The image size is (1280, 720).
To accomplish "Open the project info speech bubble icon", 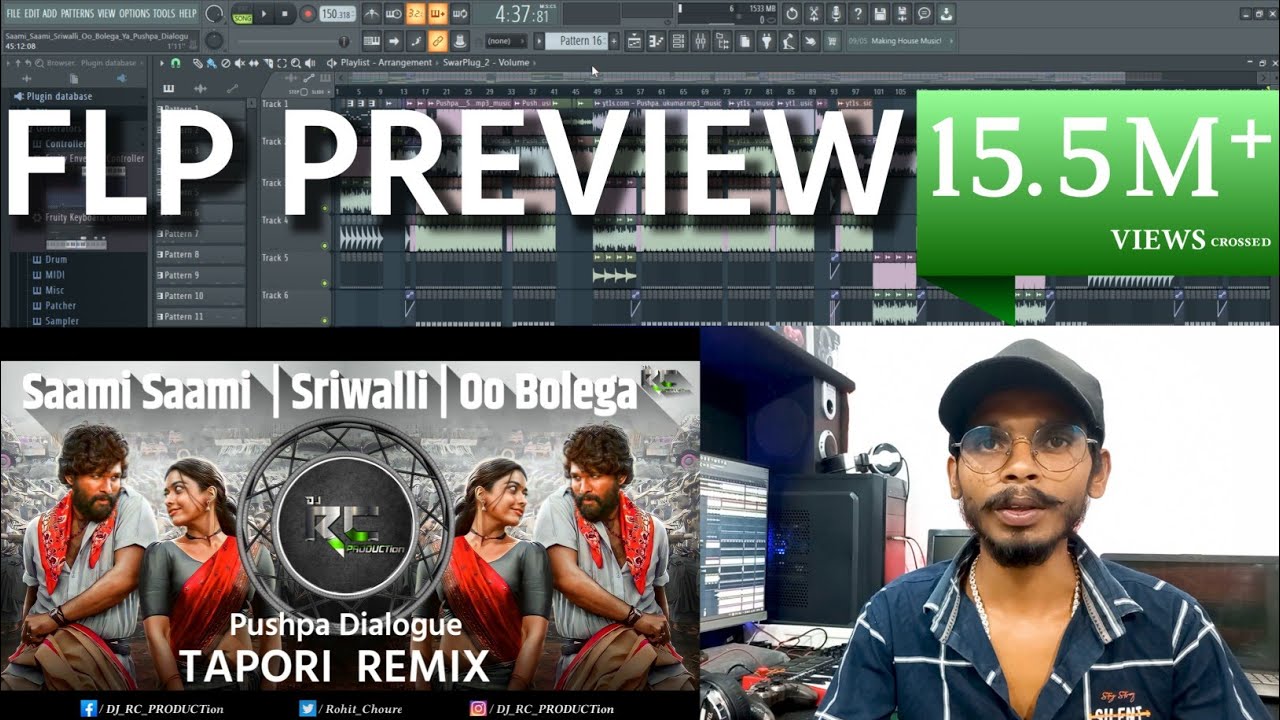I will 924,14.
